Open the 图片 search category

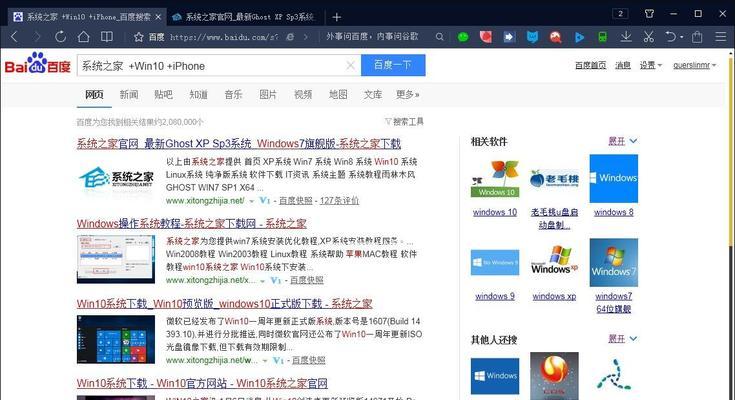point(268,95)
